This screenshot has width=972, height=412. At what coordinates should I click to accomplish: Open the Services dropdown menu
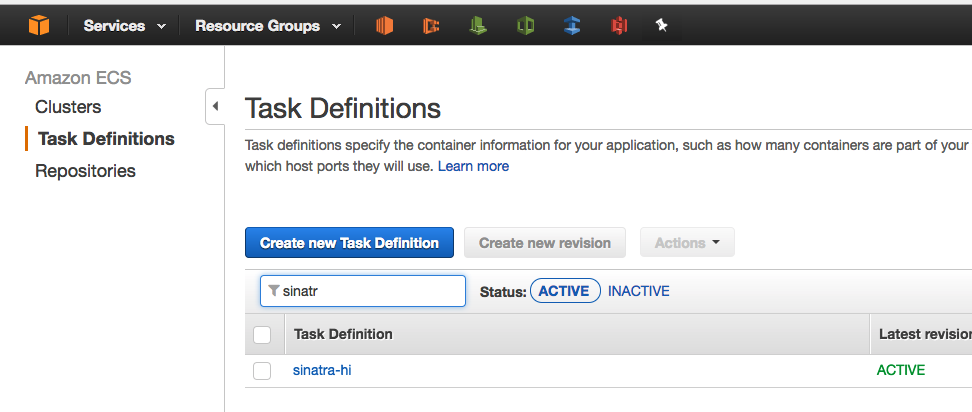pos(125,26)
